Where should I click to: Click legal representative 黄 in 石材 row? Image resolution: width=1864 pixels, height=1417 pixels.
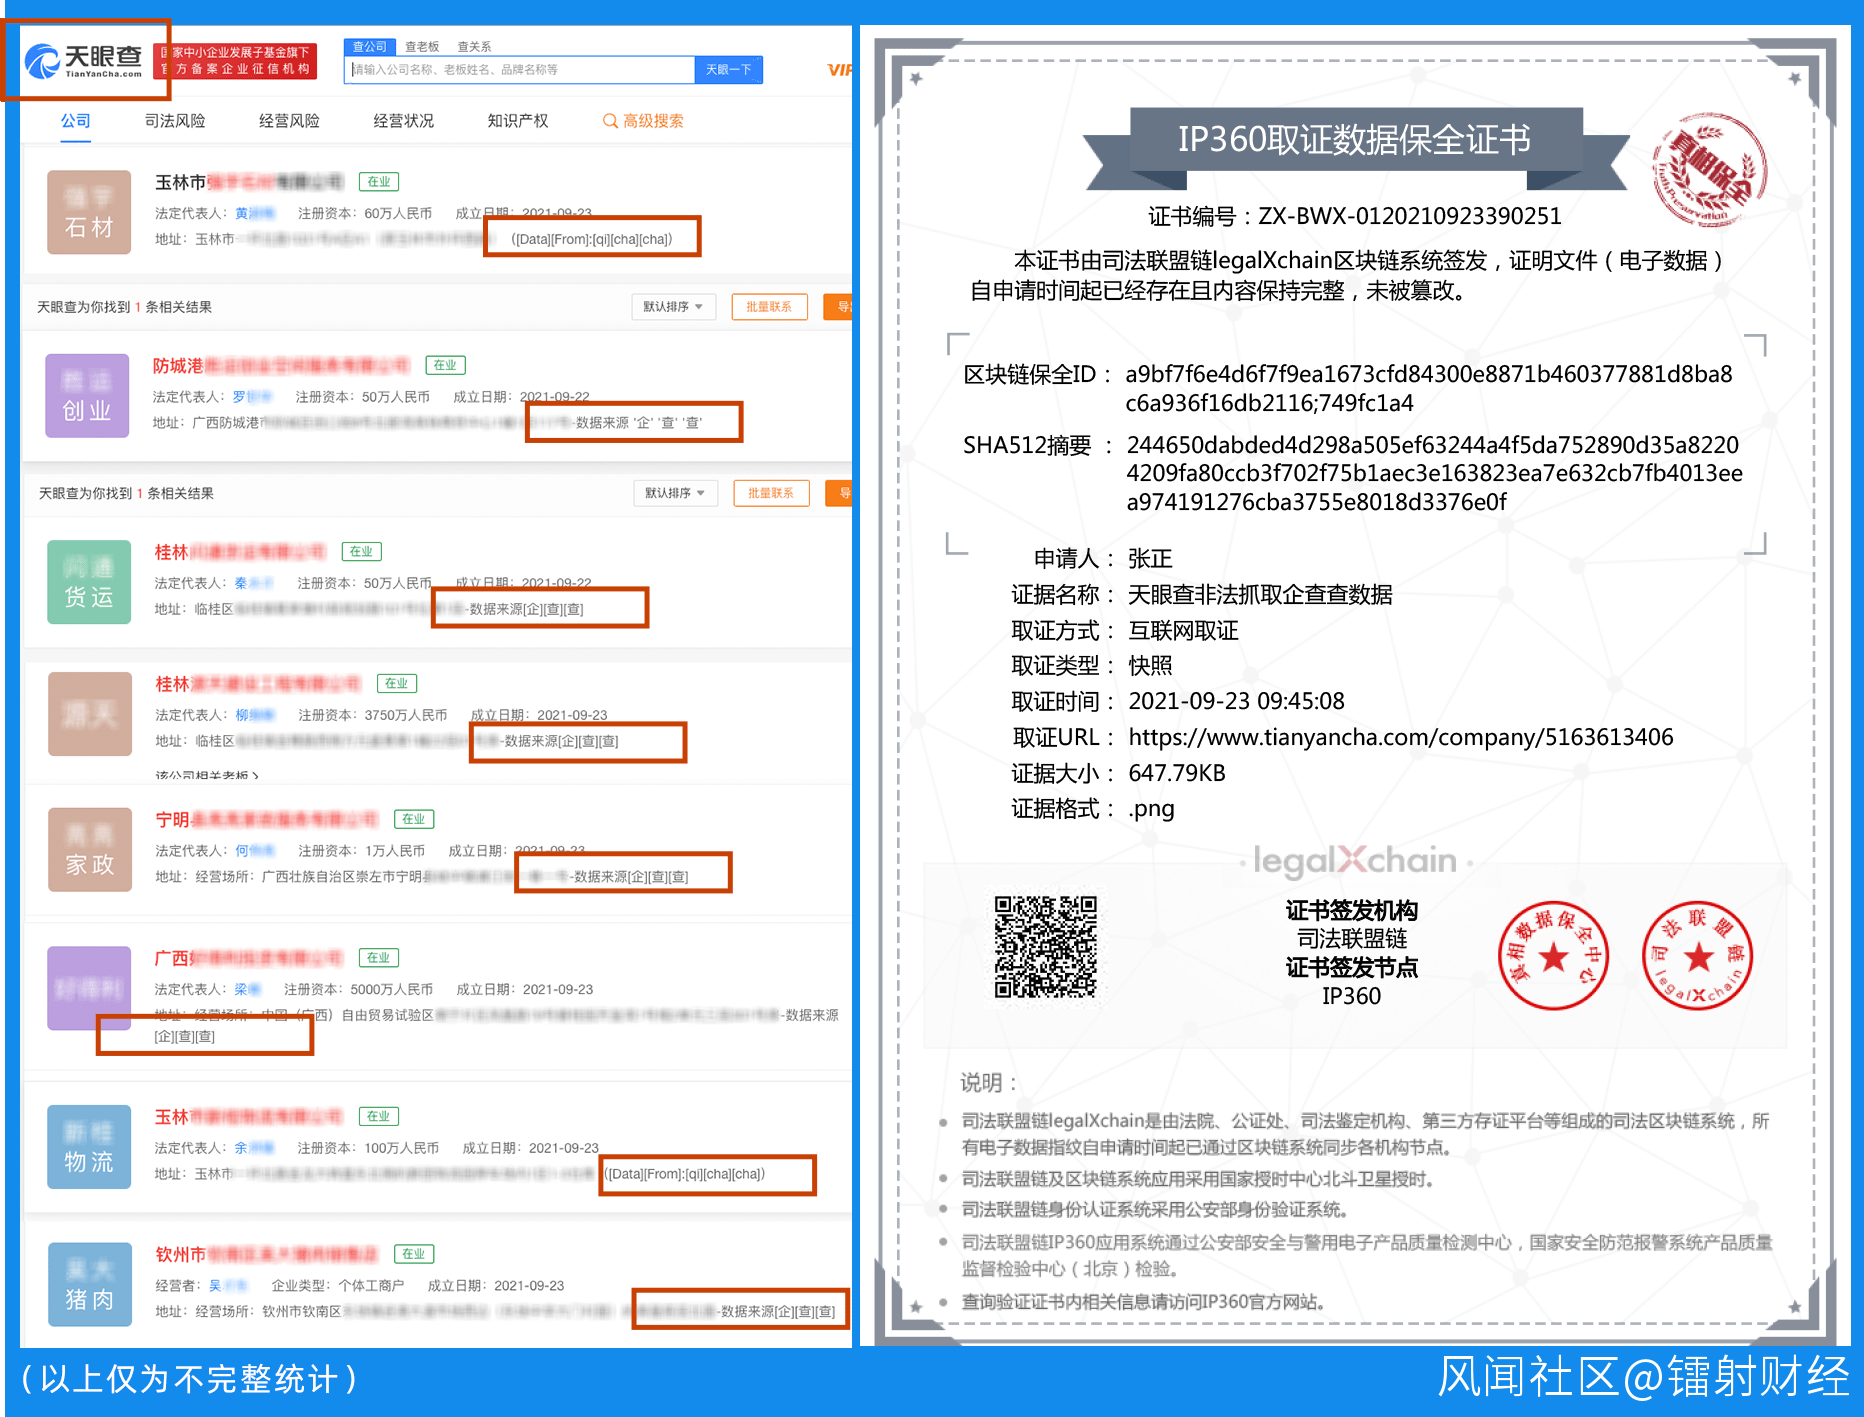[x=254, y=213]
